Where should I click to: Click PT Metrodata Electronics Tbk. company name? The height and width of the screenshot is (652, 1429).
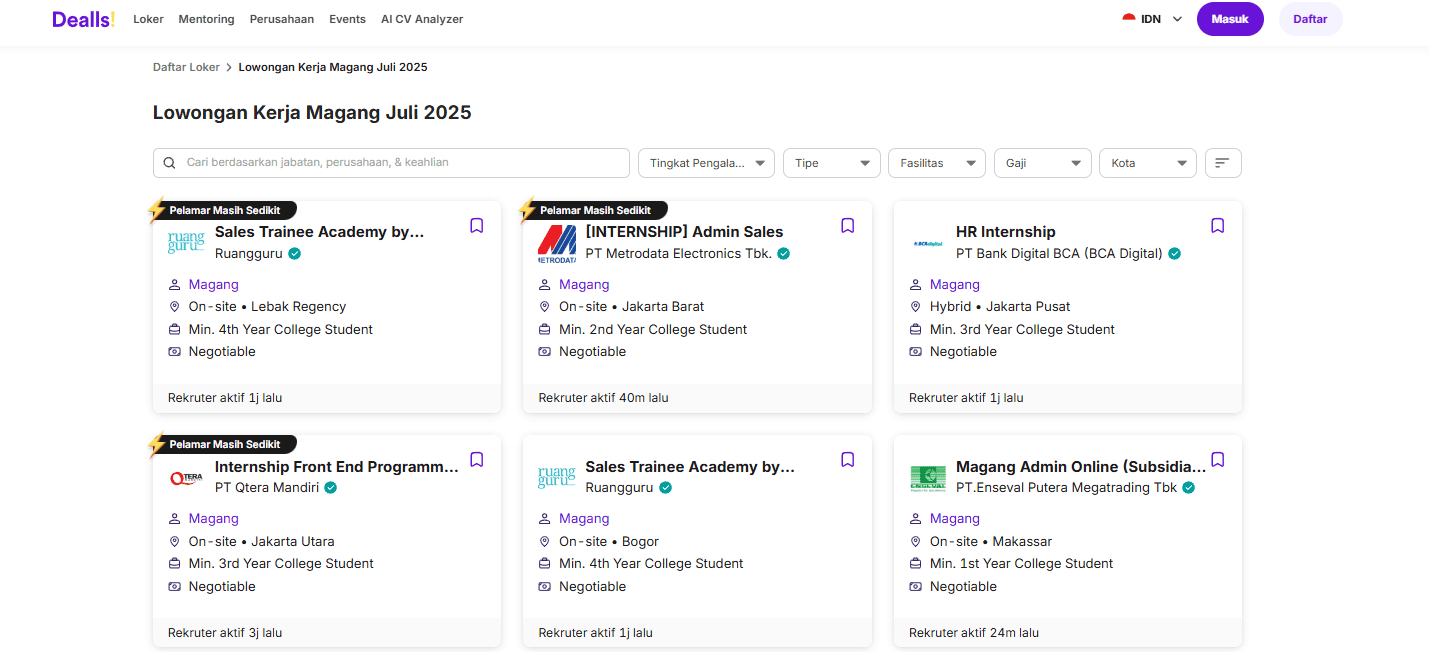(678, 254)
